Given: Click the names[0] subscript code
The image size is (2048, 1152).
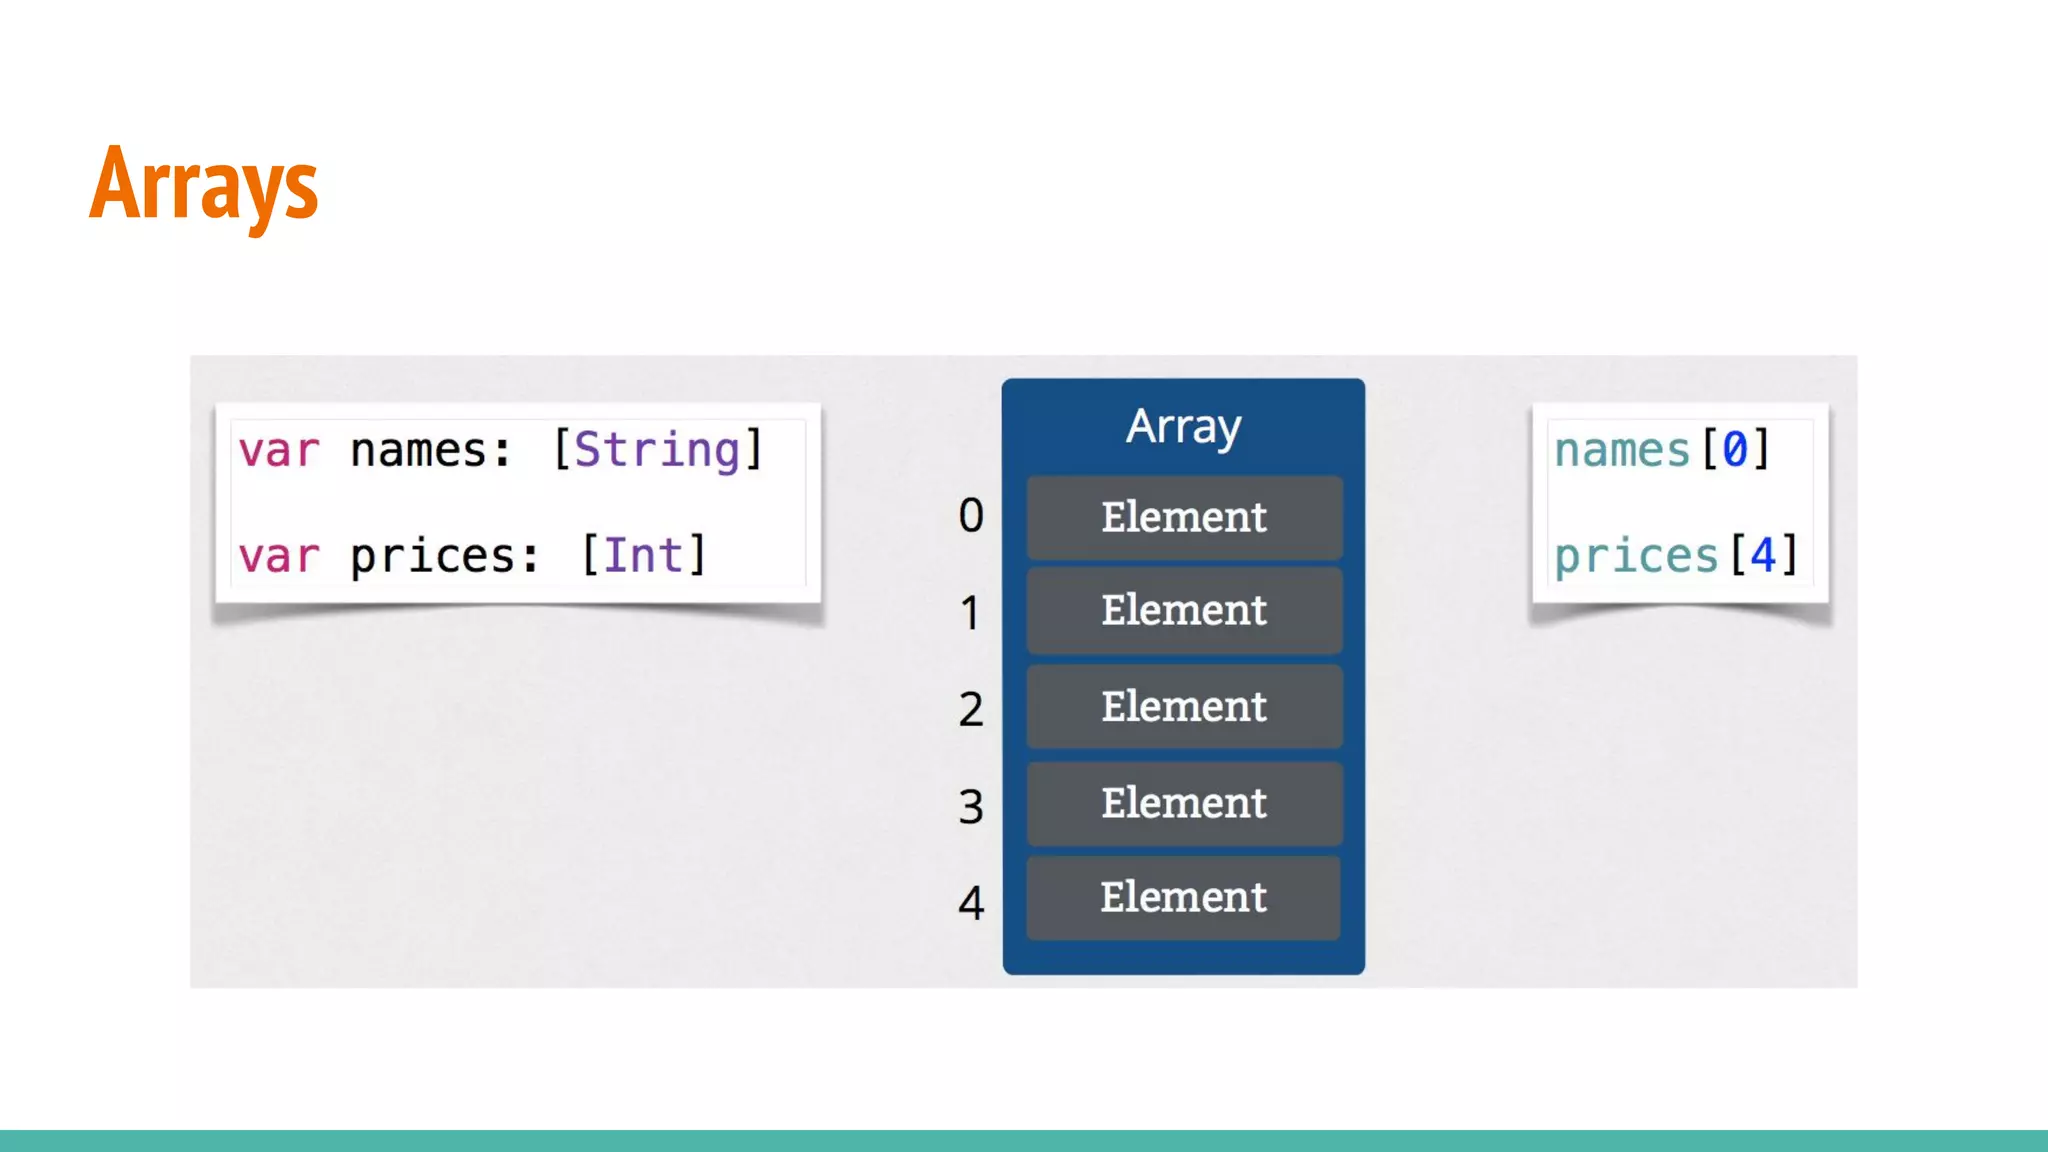Looking at the screenshot, I should point(1662,450).
